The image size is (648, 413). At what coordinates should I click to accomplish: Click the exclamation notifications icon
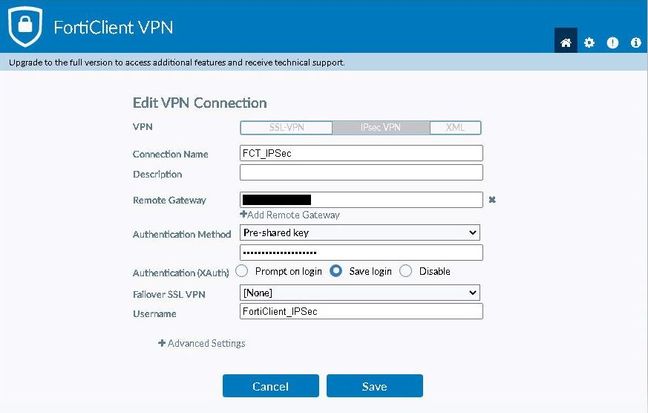[x=612, y=43]
